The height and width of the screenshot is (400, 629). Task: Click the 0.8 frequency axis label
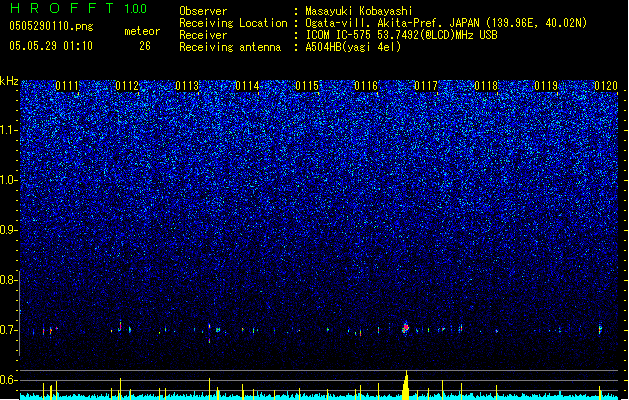pos(8,280)
